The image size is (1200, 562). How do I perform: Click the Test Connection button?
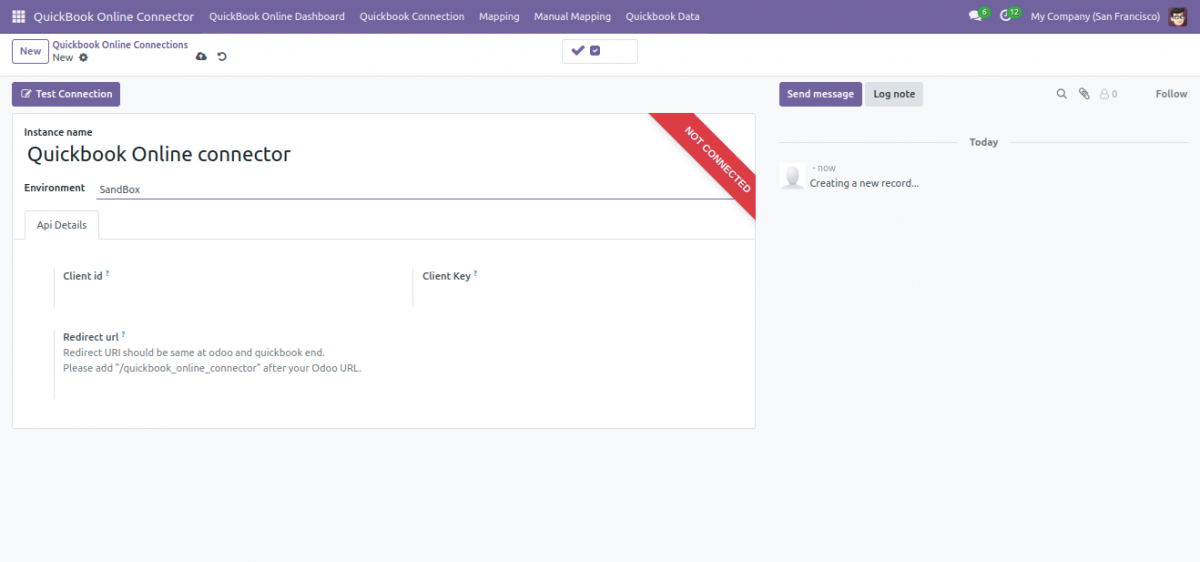pyautogui.click(x=66, y=94)
